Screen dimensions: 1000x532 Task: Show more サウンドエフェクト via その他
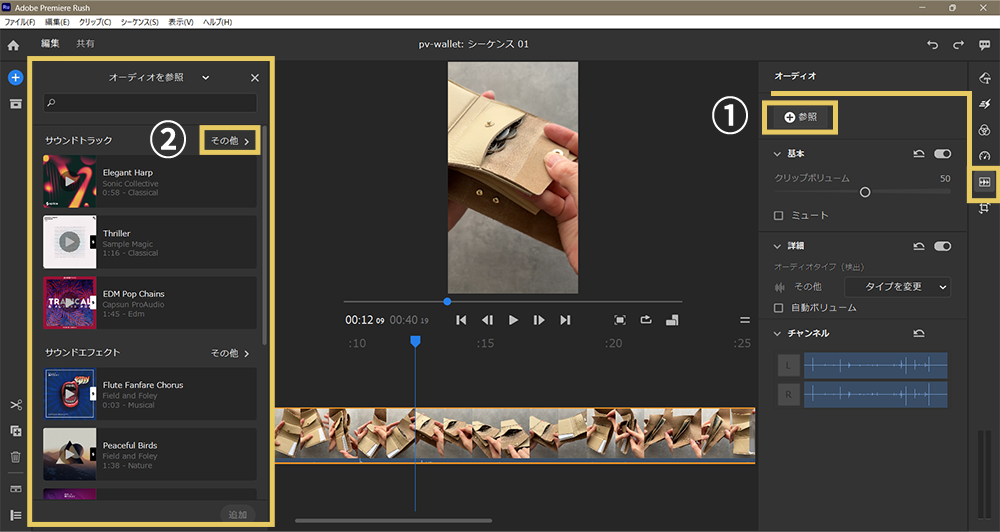click(x=230, y=353)
